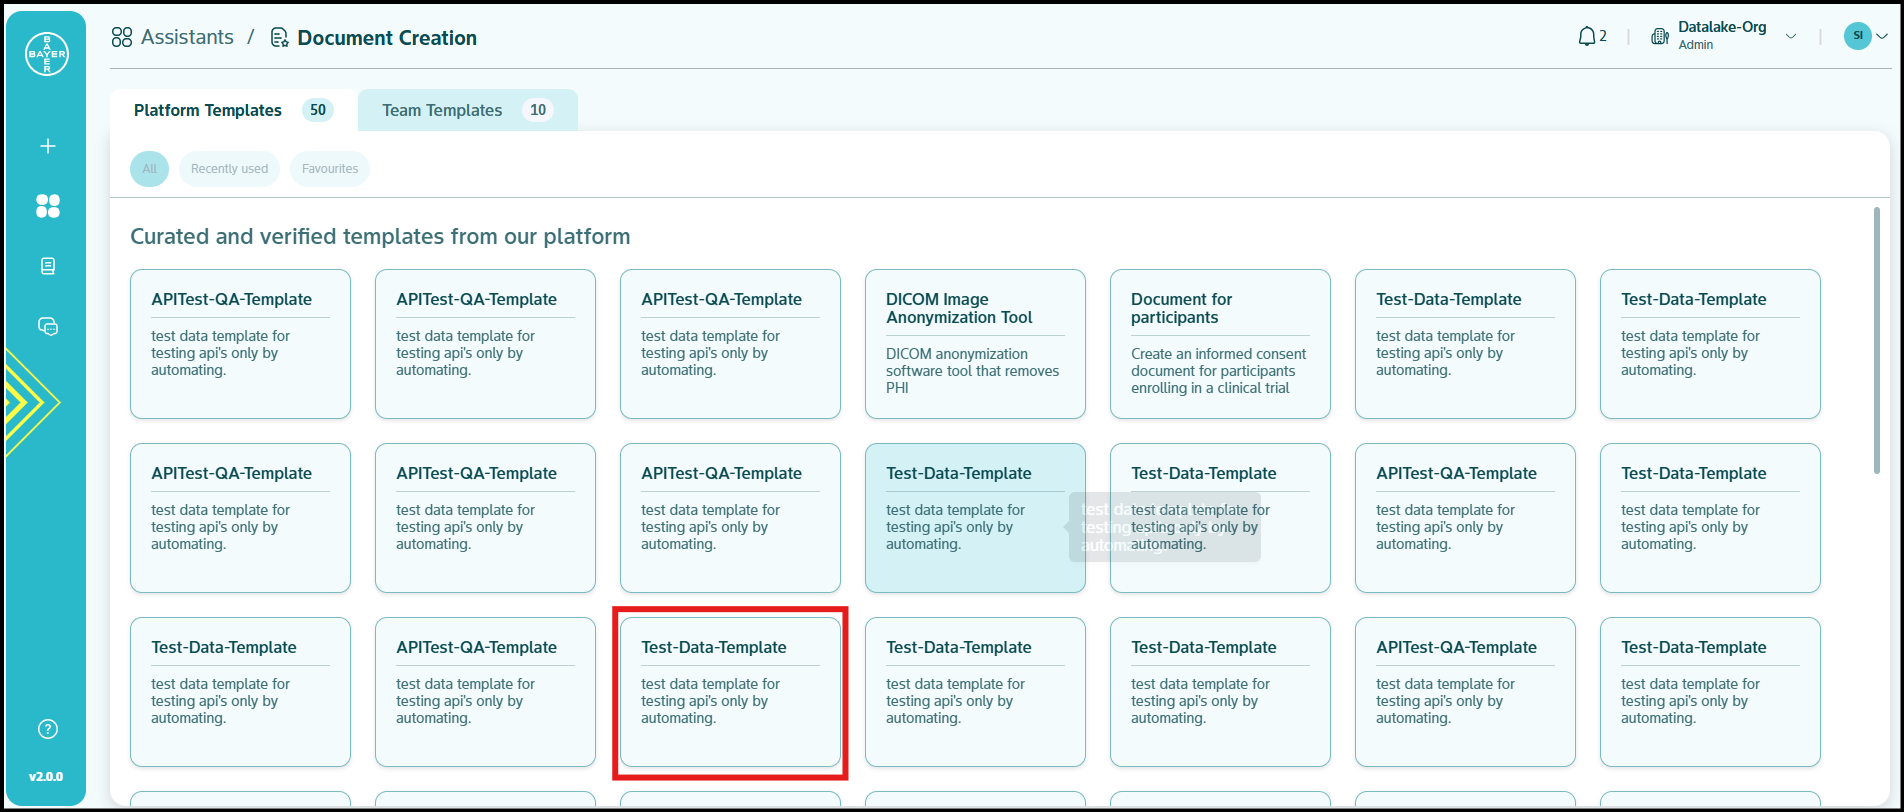Open the document icon in sidebar
The image size is (1904, 812).
pos(47,266)
